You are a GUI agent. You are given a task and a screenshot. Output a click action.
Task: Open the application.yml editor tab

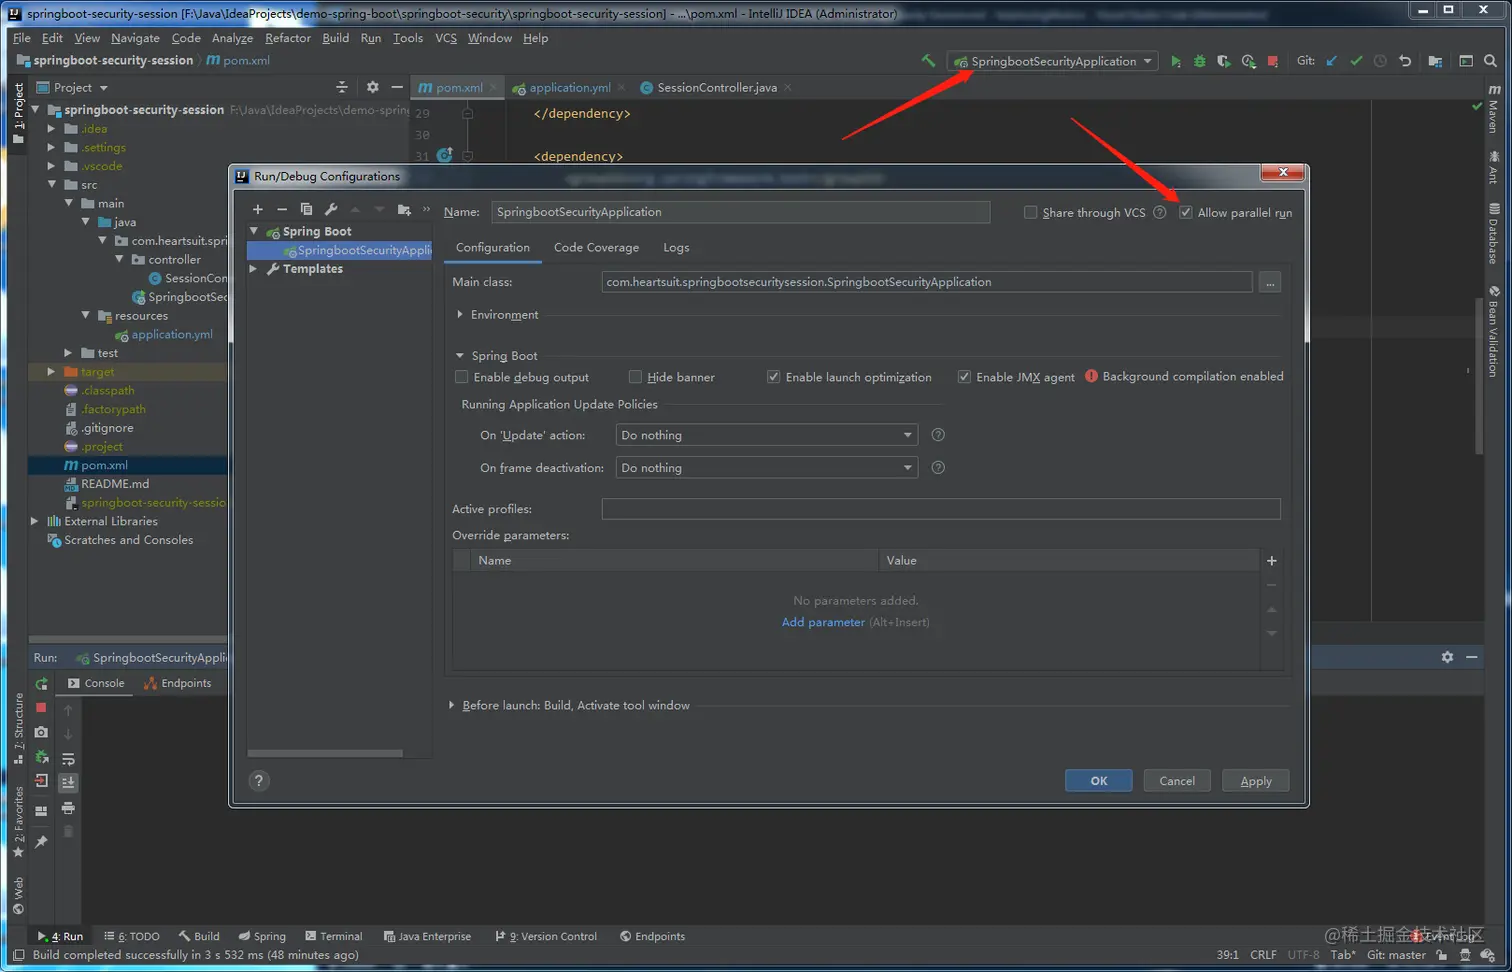tap(569, 88)
